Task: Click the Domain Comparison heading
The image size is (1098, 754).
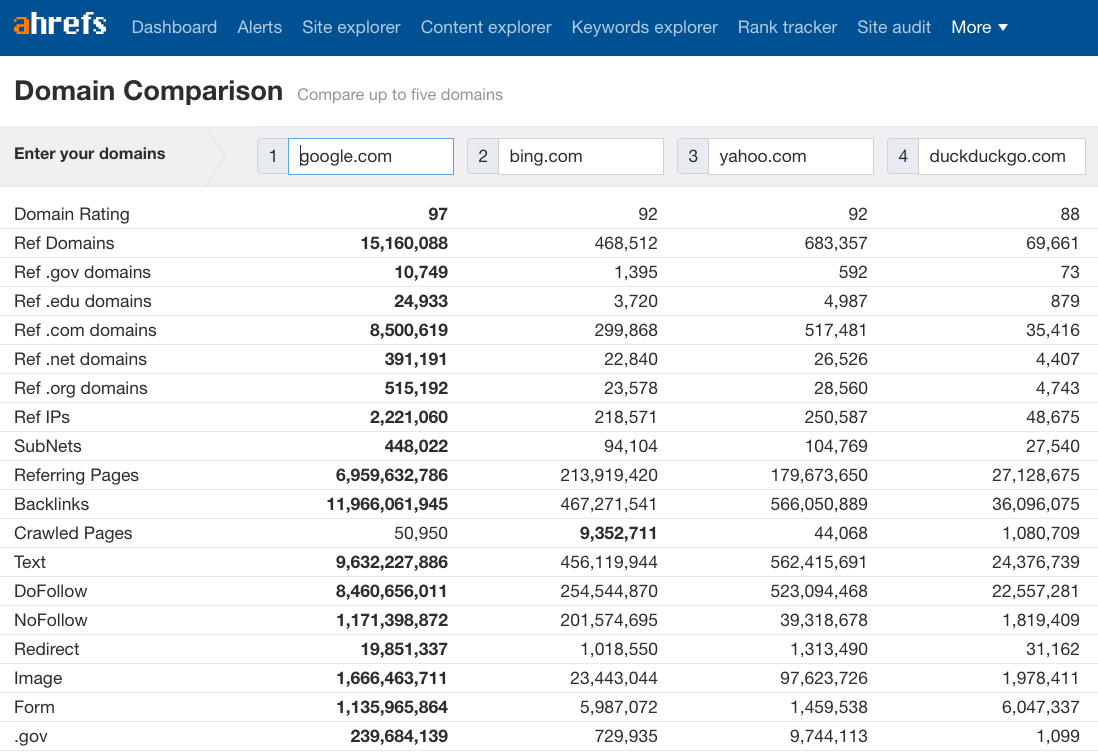Action: click(x=148, y=91)
